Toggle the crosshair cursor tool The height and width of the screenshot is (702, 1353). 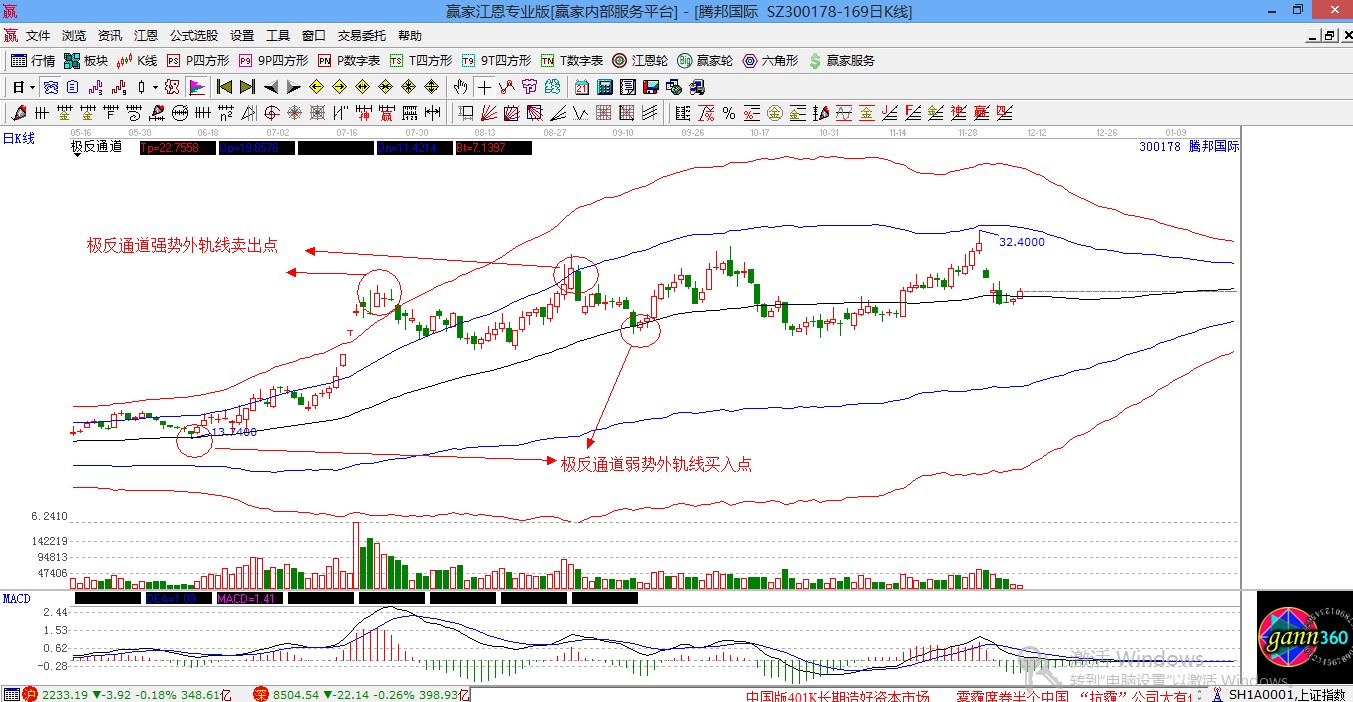484,87
